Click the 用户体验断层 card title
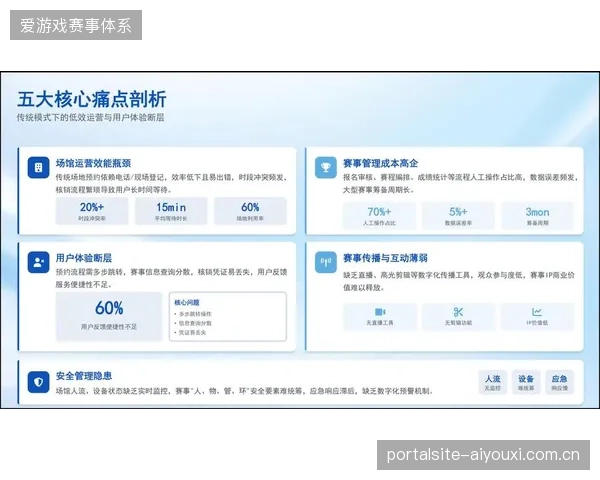Screen dimensions: 600x480 84,258
